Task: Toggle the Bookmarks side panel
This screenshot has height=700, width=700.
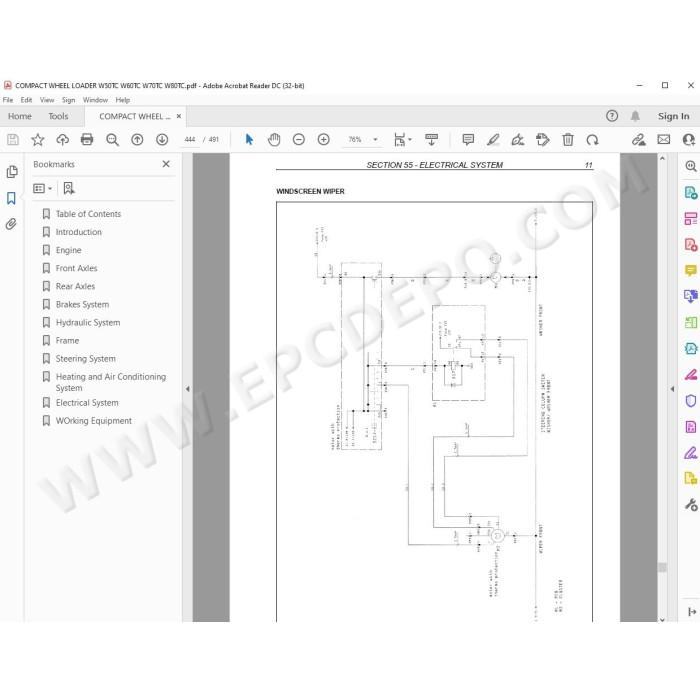Action: click(x=11, y=198)
